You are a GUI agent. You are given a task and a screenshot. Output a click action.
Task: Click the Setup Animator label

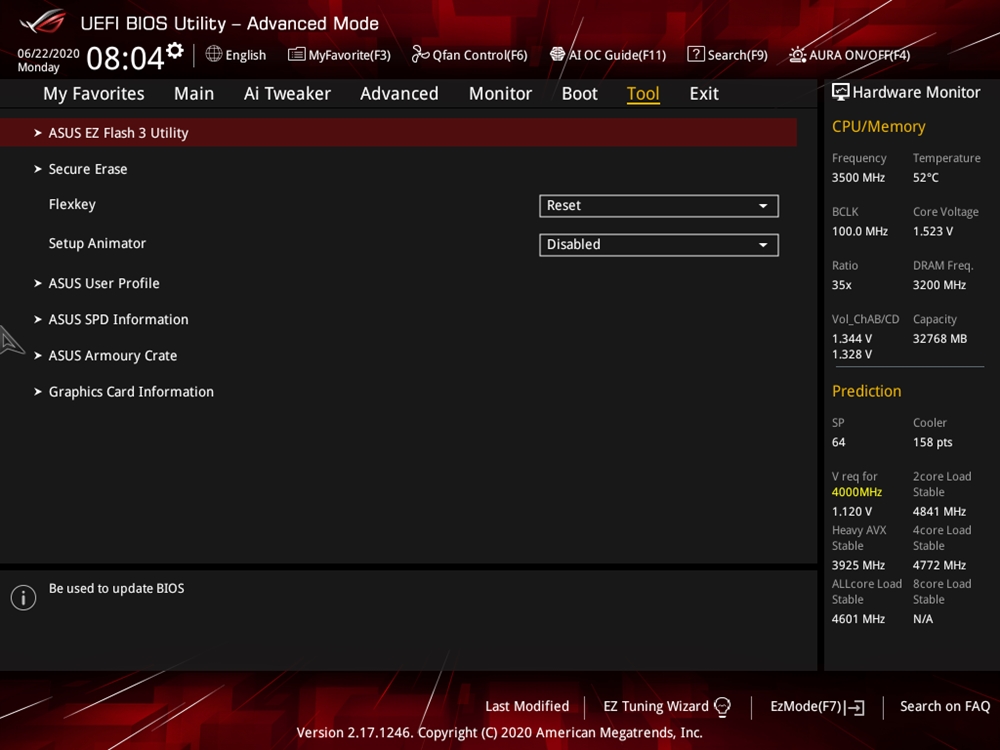(x=97, y=243)
